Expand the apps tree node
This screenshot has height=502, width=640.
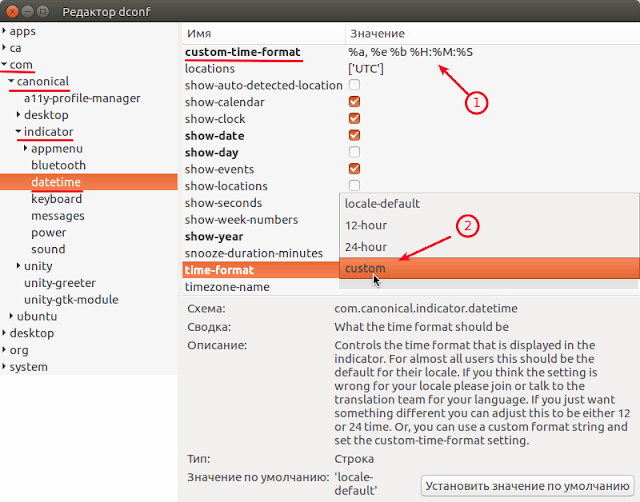point(4,31)
